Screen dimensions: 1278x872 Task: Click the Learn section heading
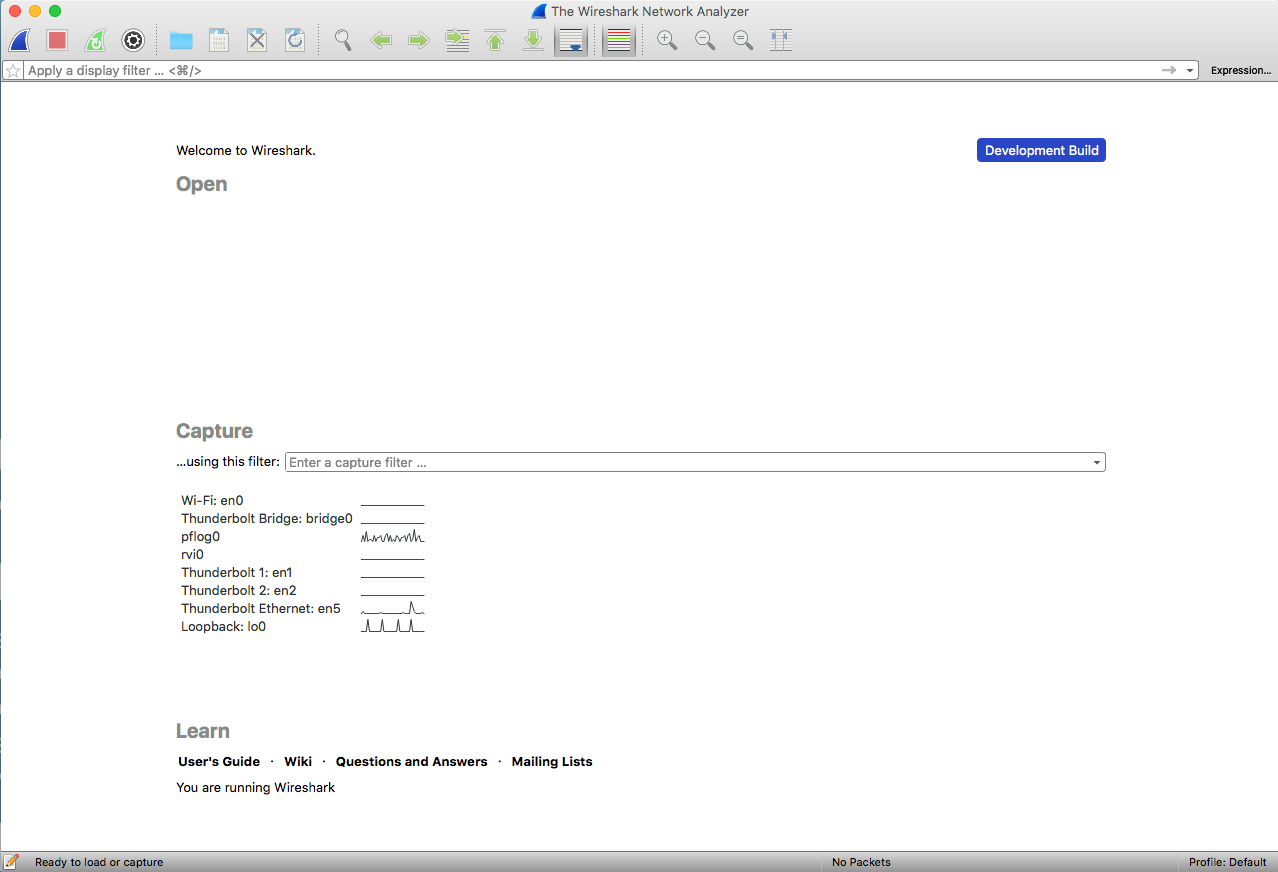click(203, 731)
